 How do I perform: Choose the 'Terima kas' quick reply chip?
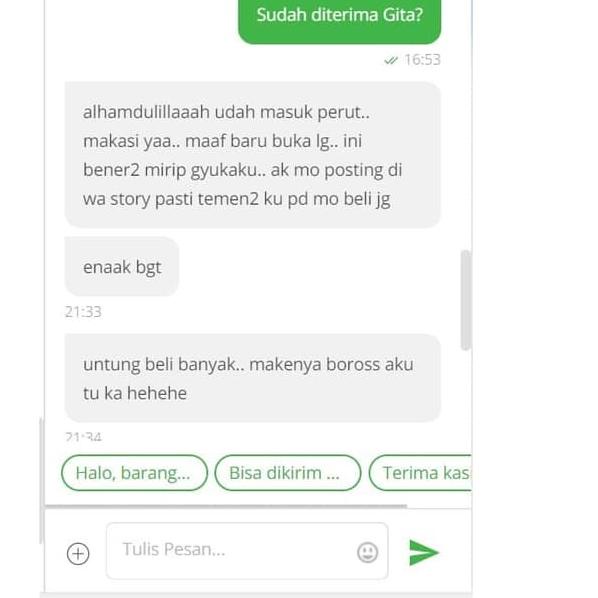coord(420,473)
